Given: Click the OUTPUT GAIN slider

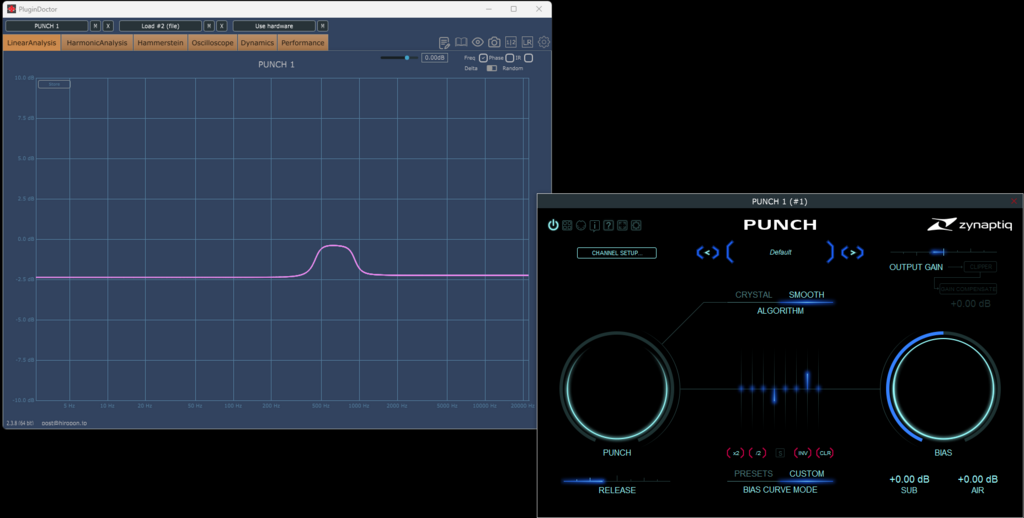Looking at the screenshot, I should pos(943,252).
